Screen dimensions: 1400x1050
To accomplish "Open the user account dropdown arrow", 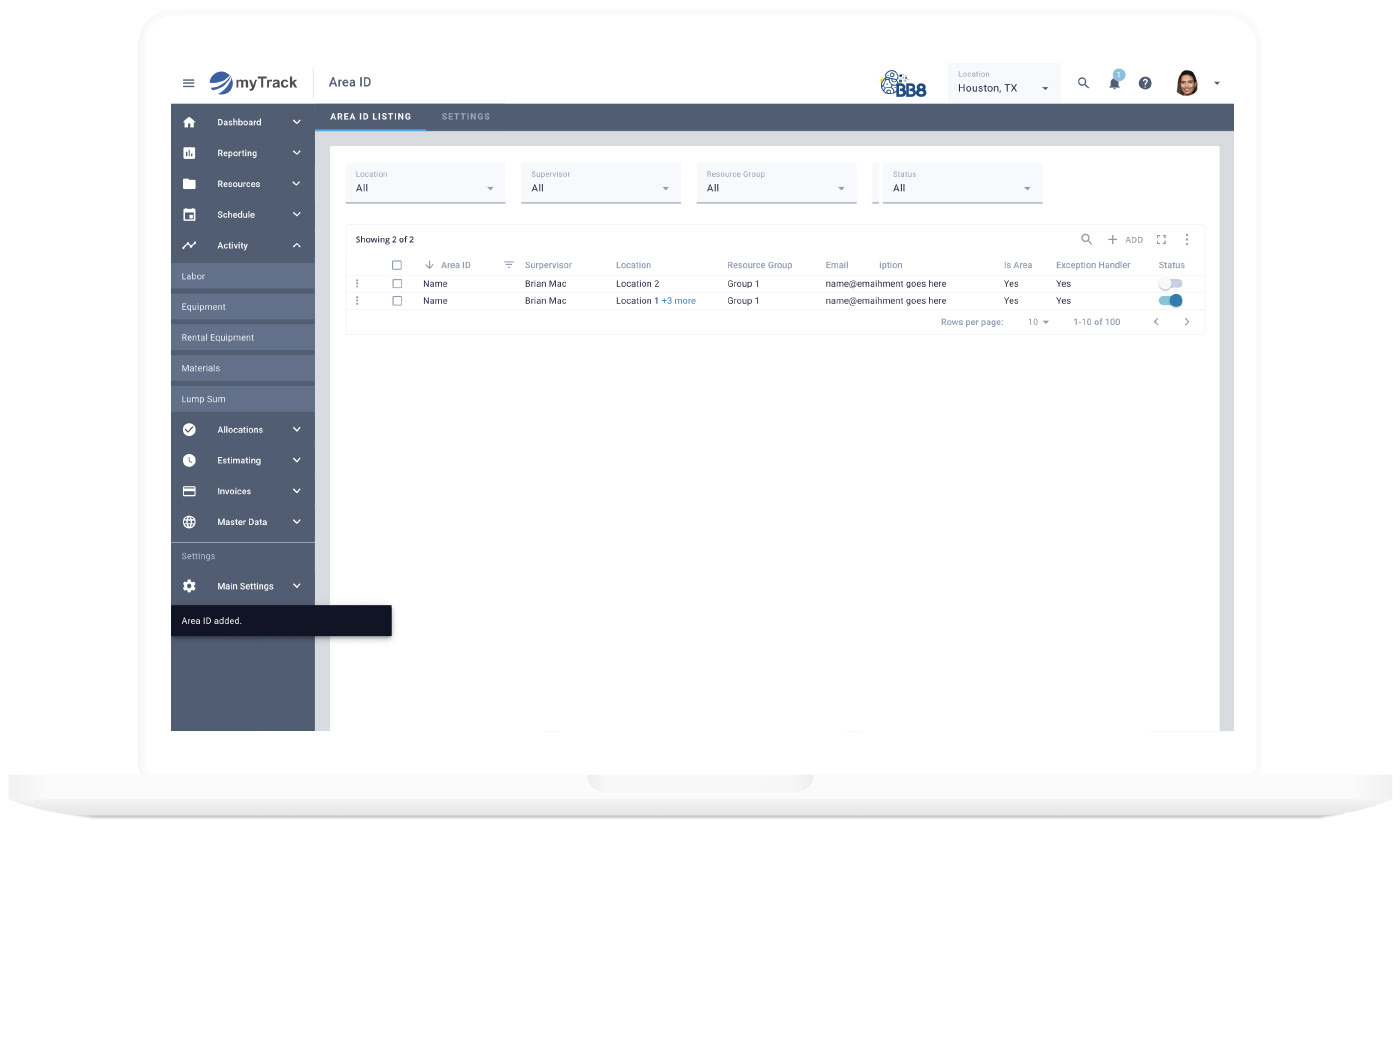I will coord(1217,84).
